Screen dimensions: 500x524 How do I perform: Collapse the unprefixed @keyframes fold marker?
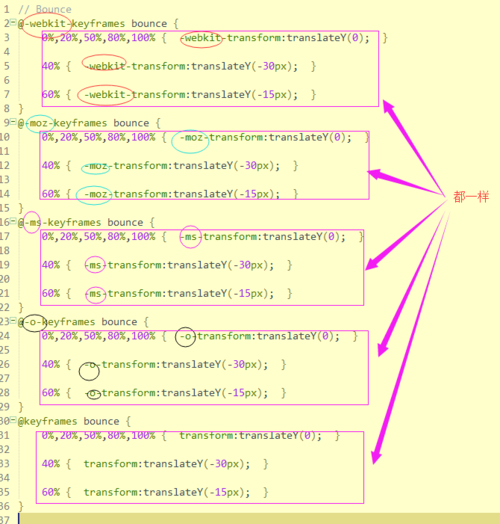tap(13, 420)
